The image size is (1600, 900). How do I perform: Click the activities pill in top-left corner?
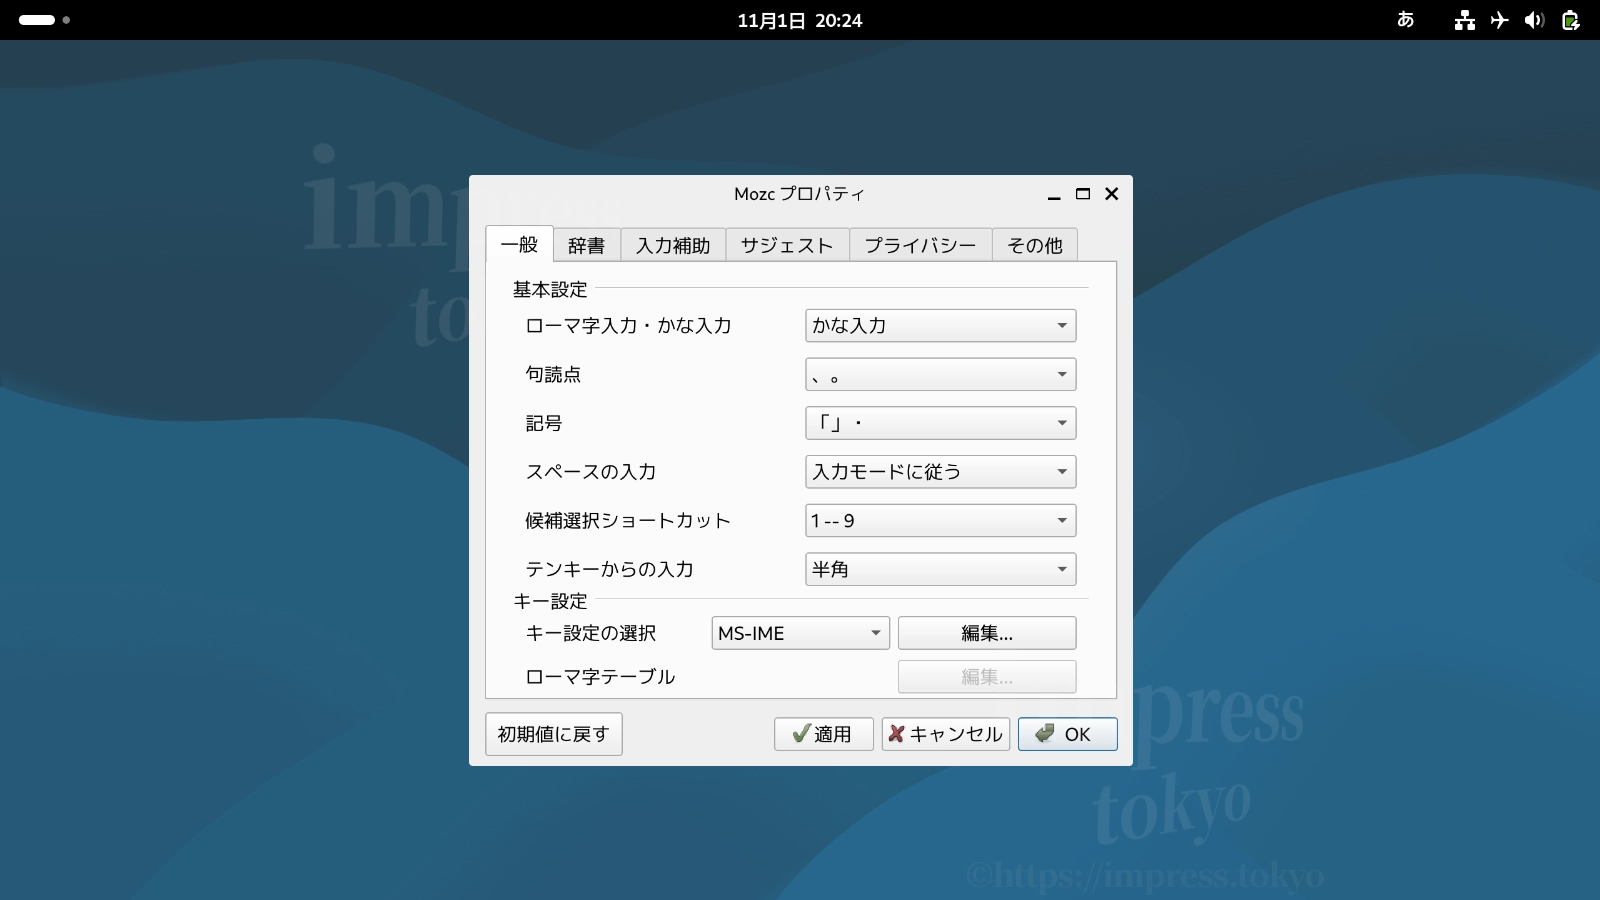point(44,20)
